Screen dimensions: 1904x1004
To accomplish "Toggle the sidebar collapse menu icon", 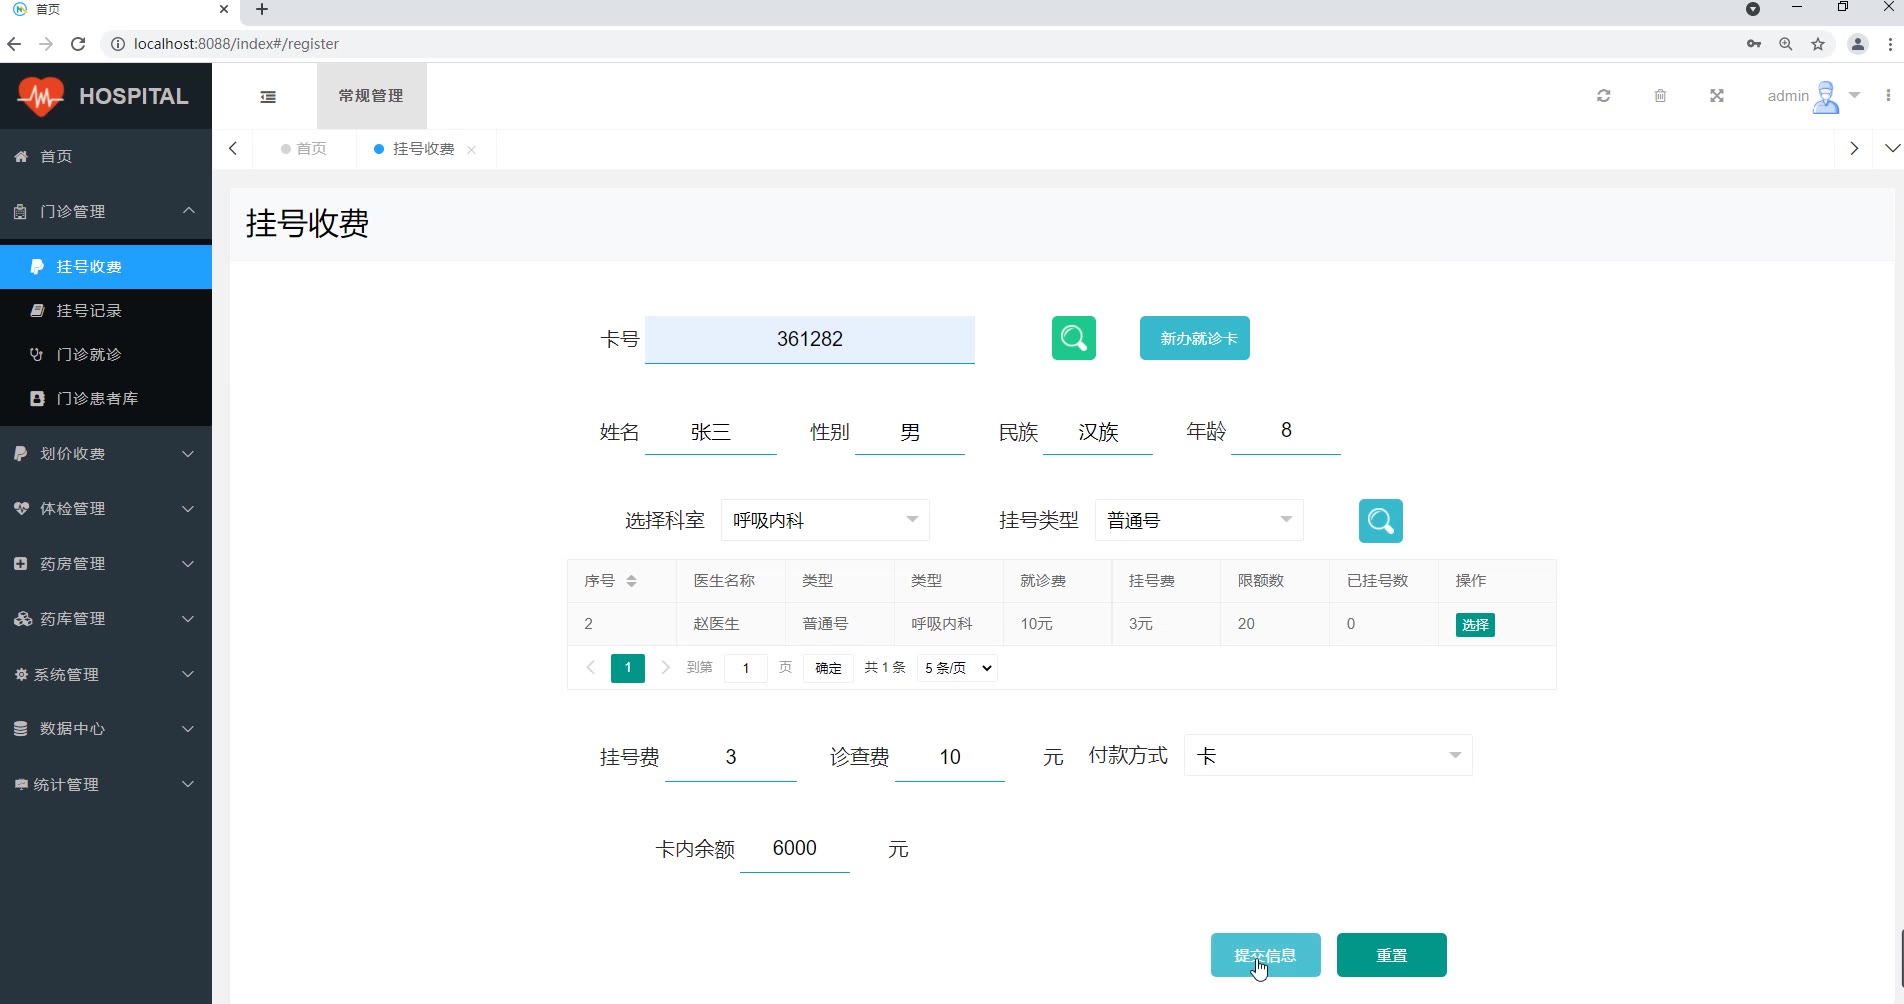I will [x=268, y=97].
